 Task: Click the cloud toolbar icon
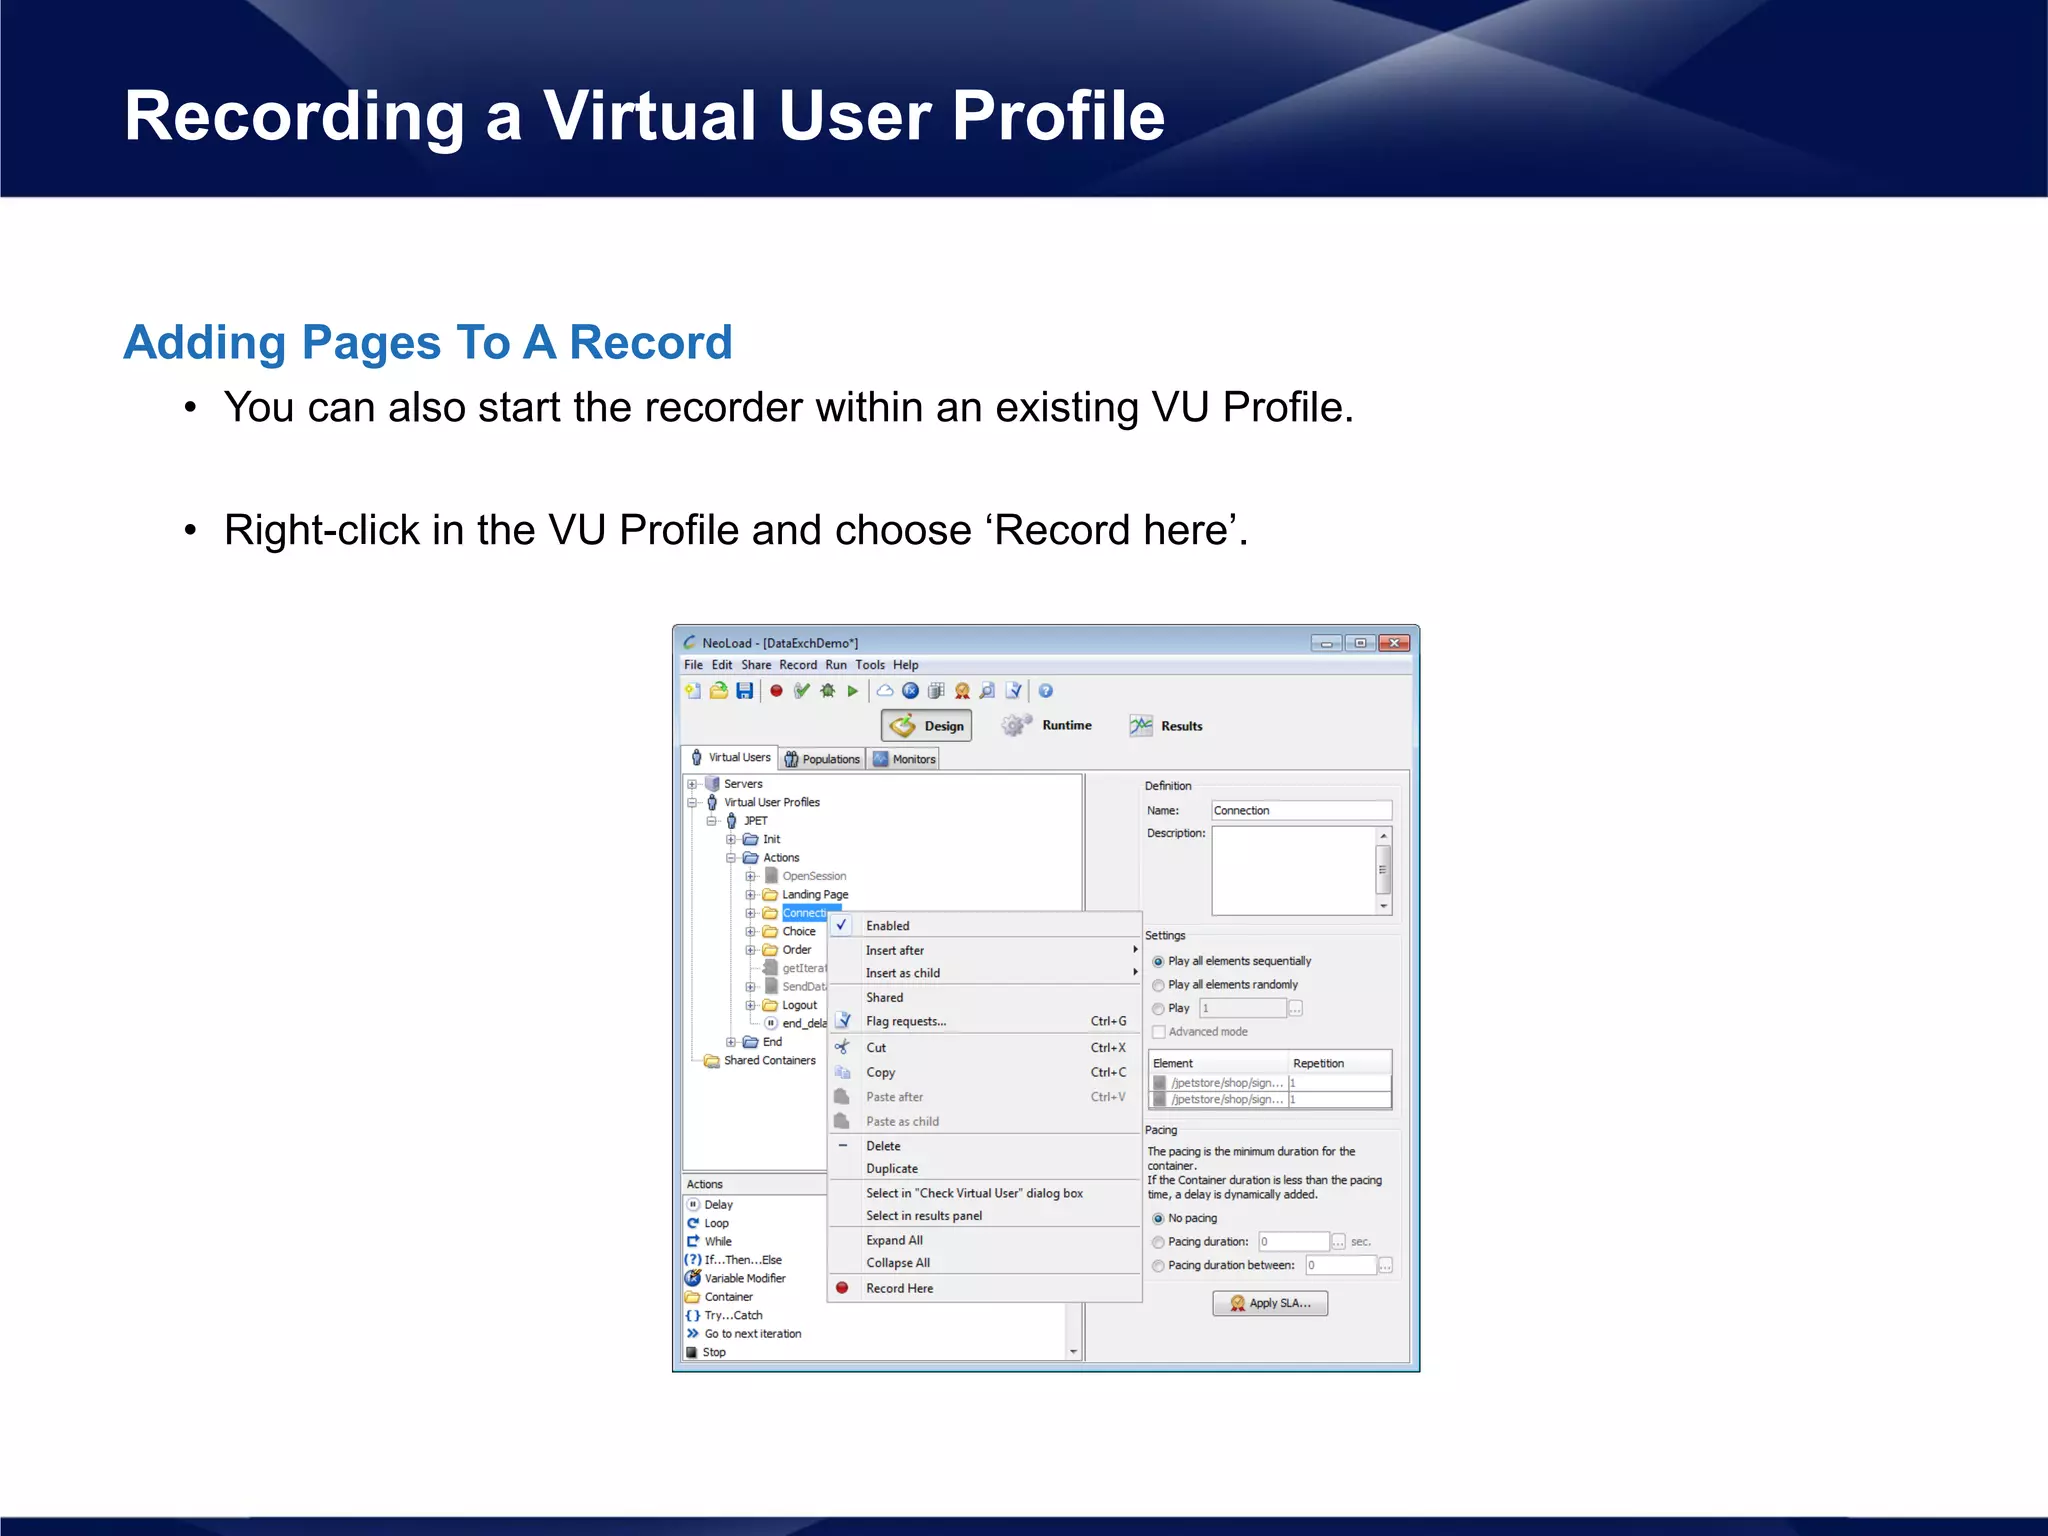point(885,690)
